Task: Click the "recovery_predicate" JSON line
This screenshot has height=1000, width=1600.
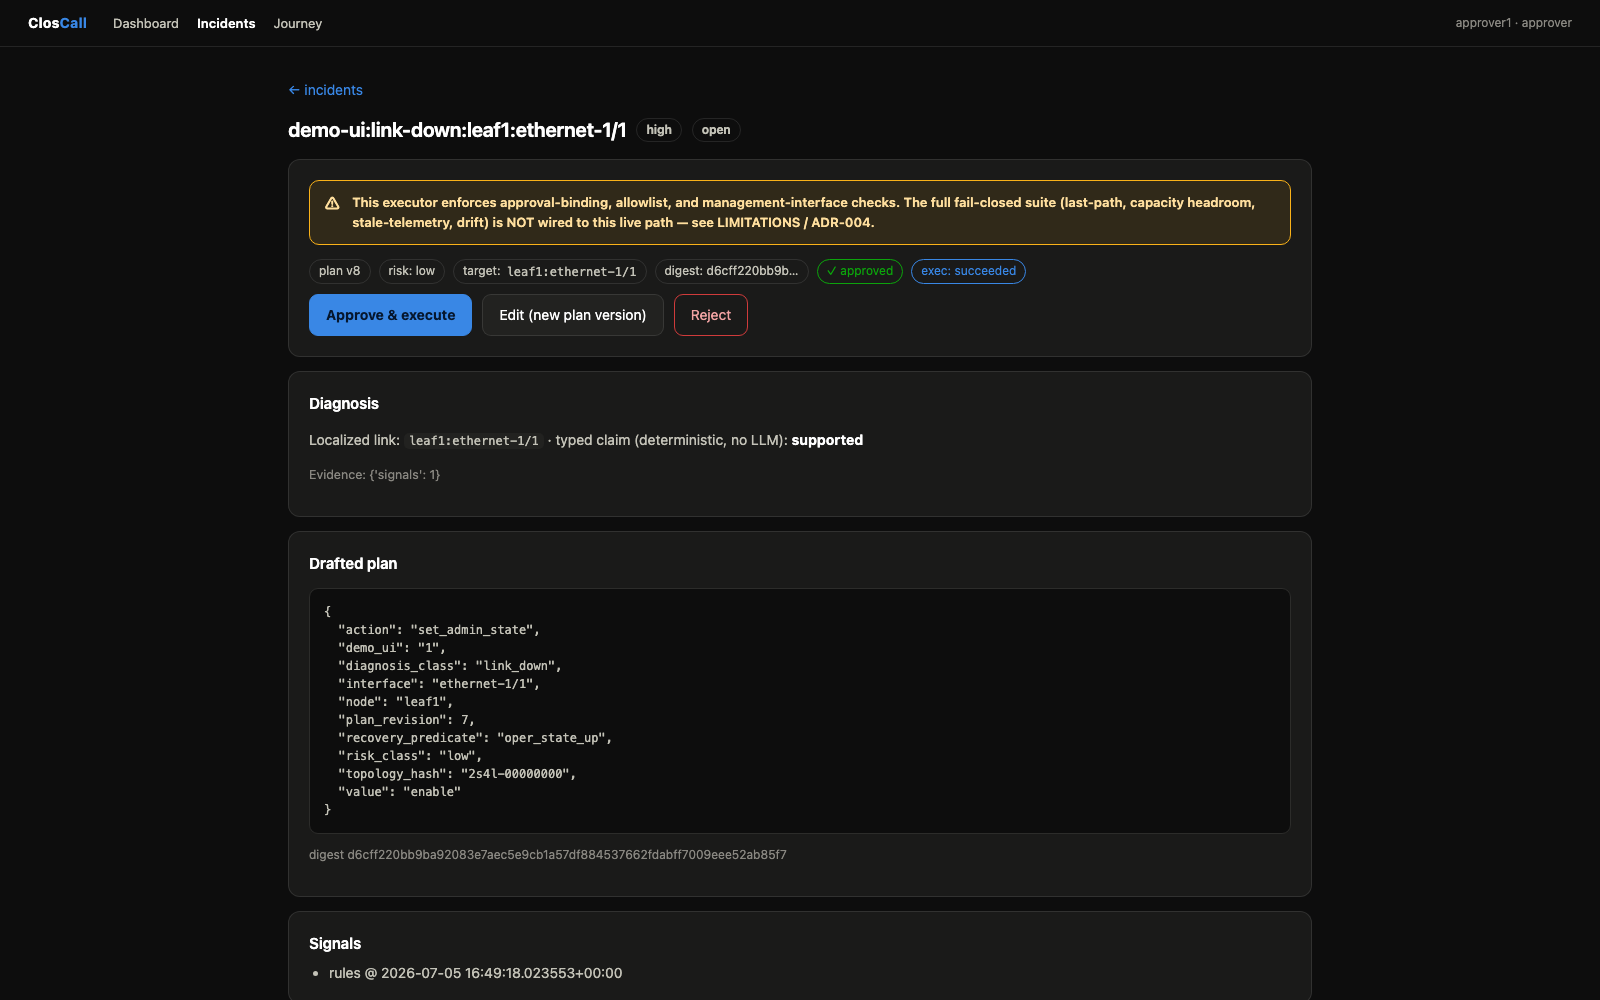Action: pos(475,738)
